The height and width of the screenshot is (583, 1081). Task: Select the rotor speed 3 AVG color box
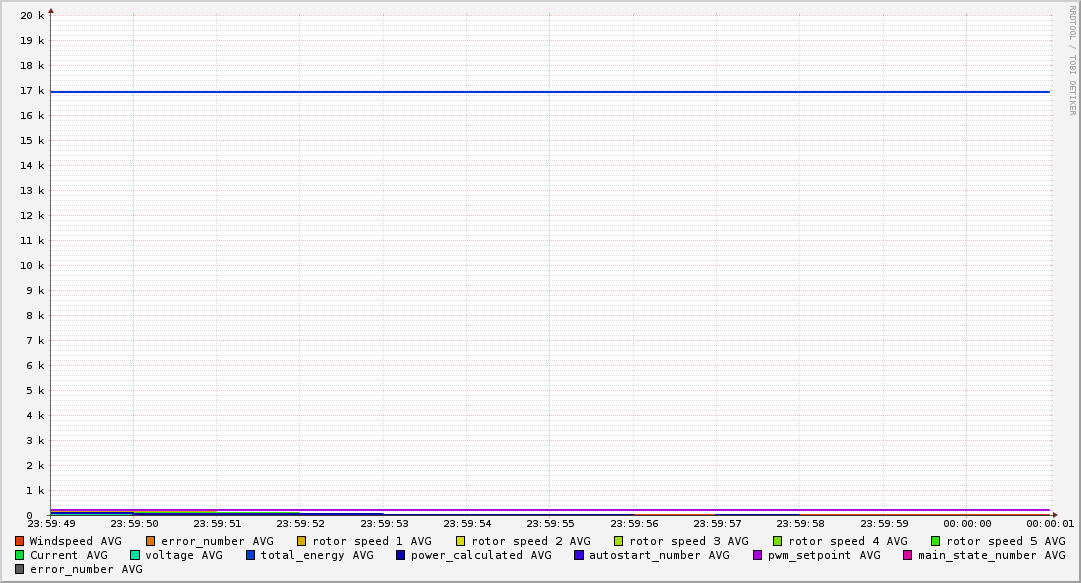click(x=619, y=541)
